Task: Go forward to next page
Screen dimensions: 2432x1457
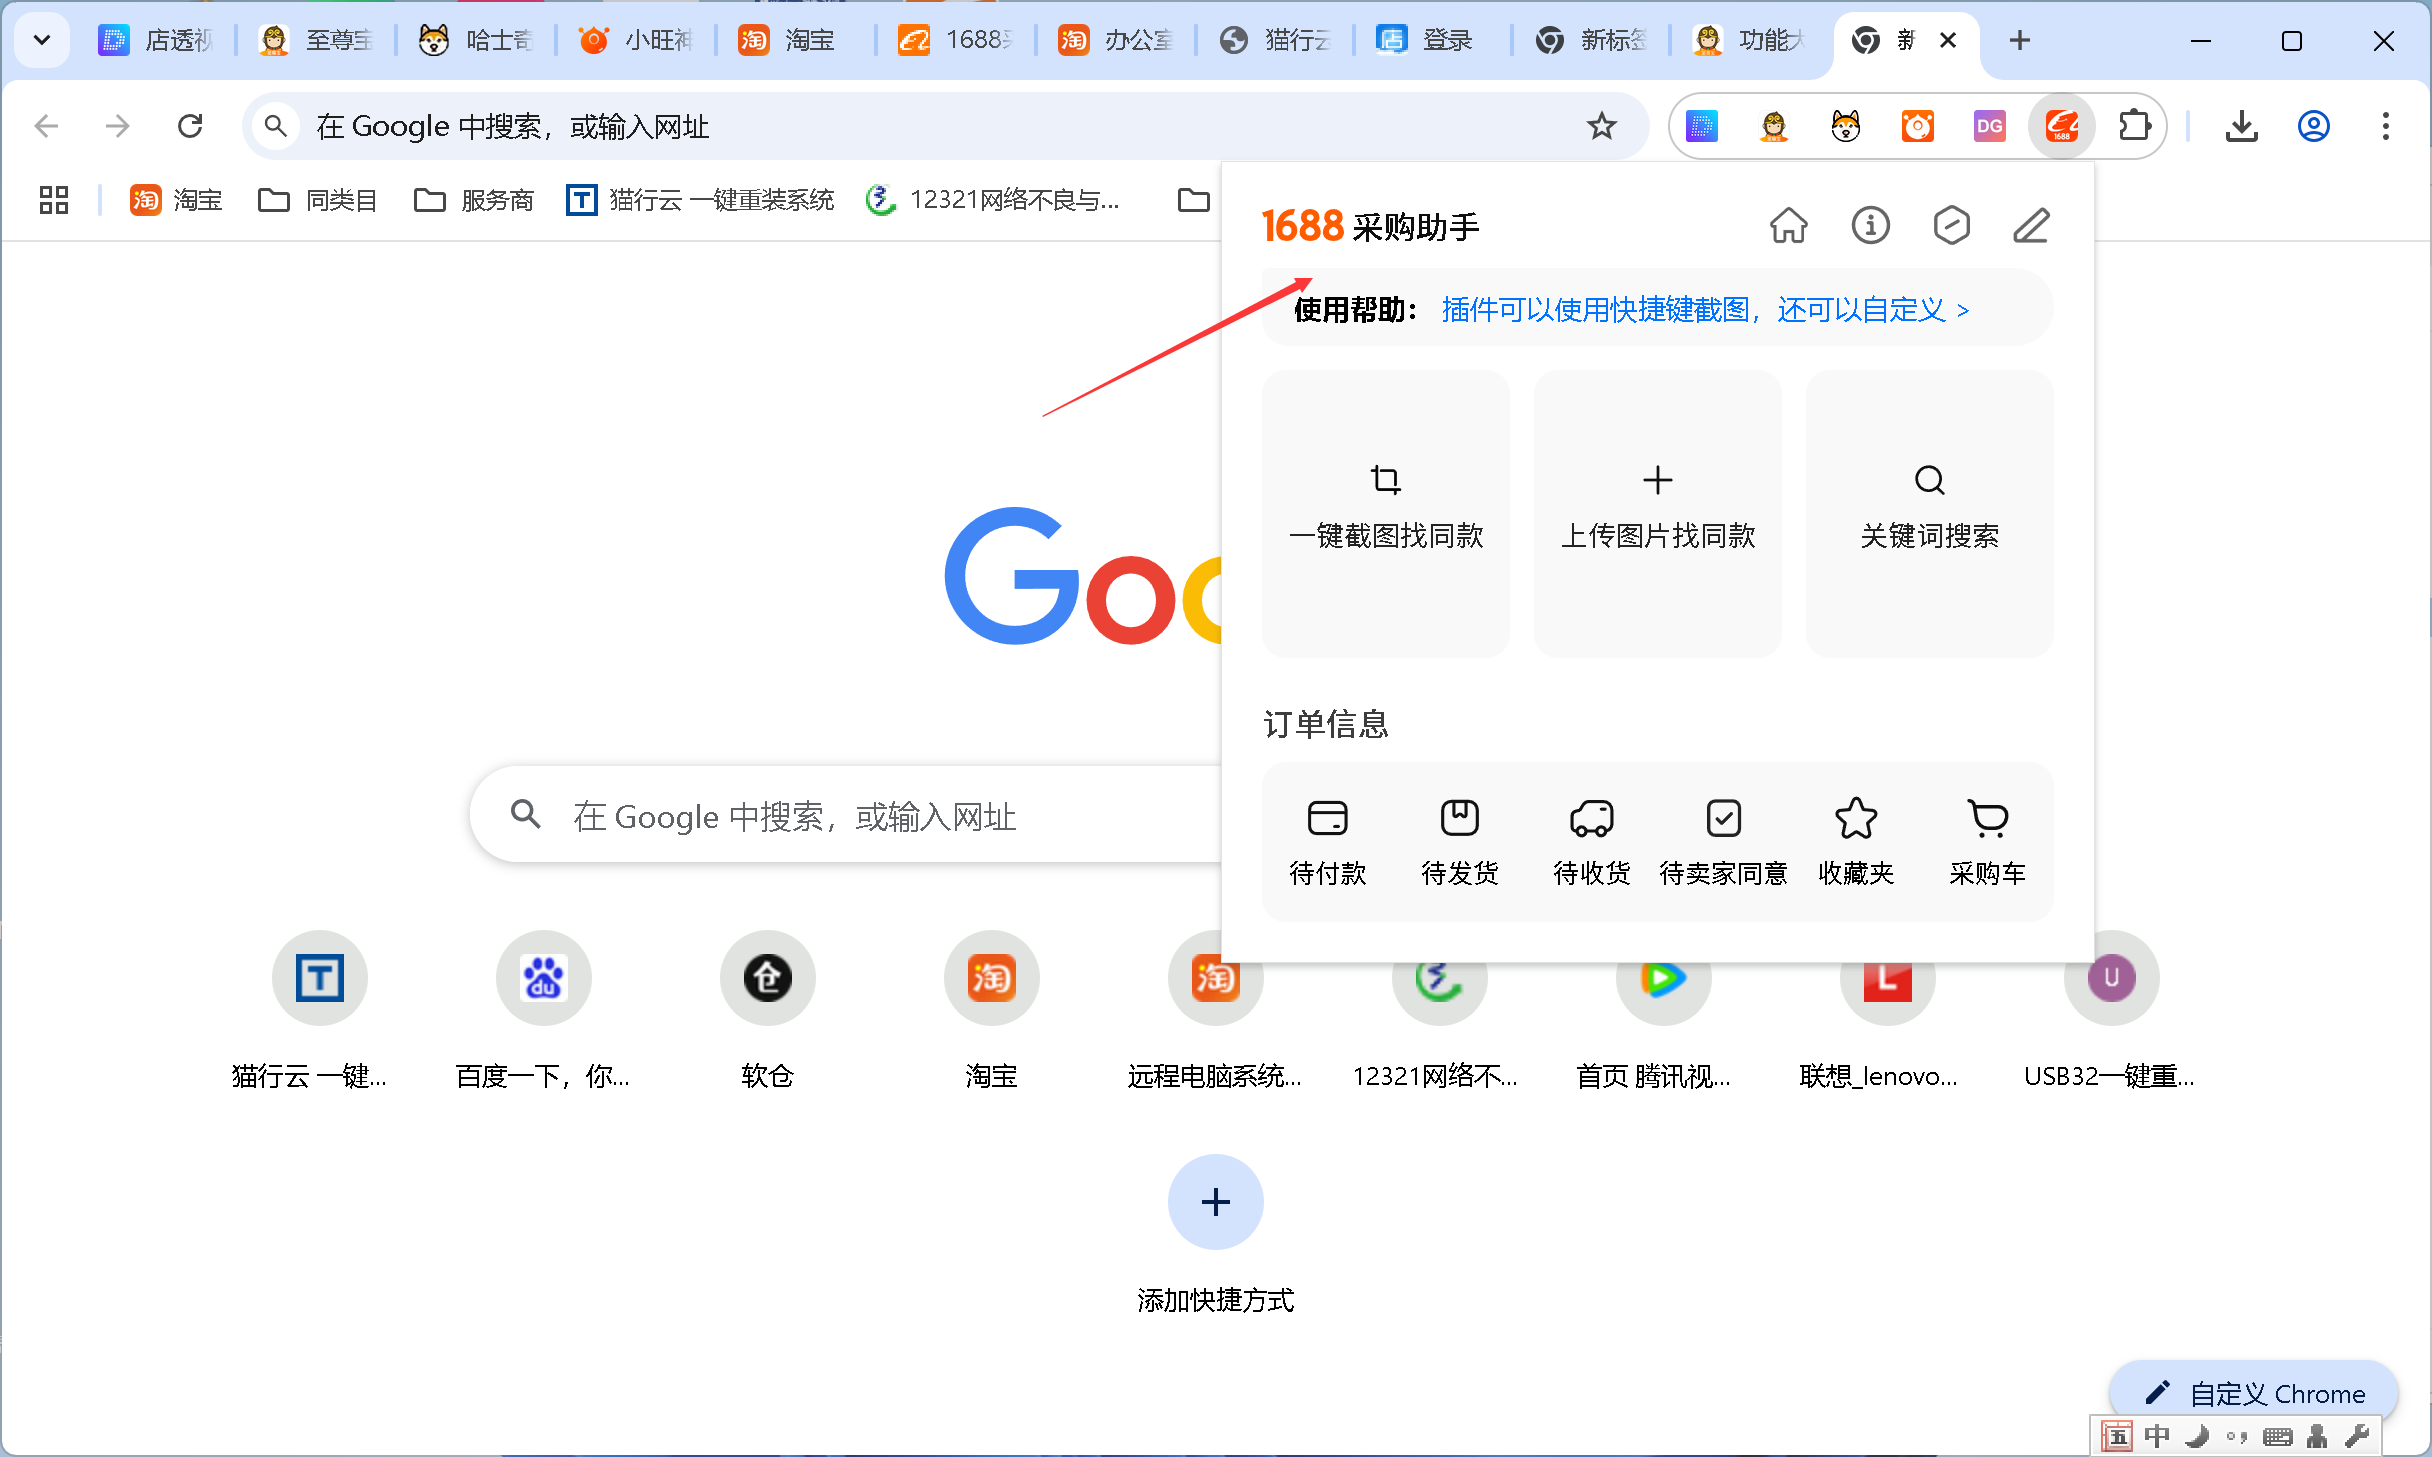Action: tap(118, 126)
